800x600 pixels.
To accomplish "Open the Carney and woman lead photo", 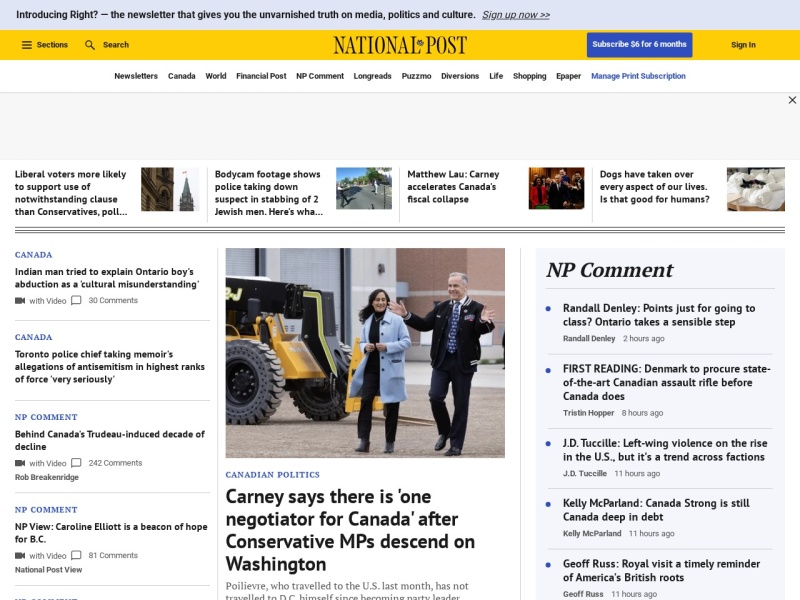I will pyautogui.click(x=365, y=353).
